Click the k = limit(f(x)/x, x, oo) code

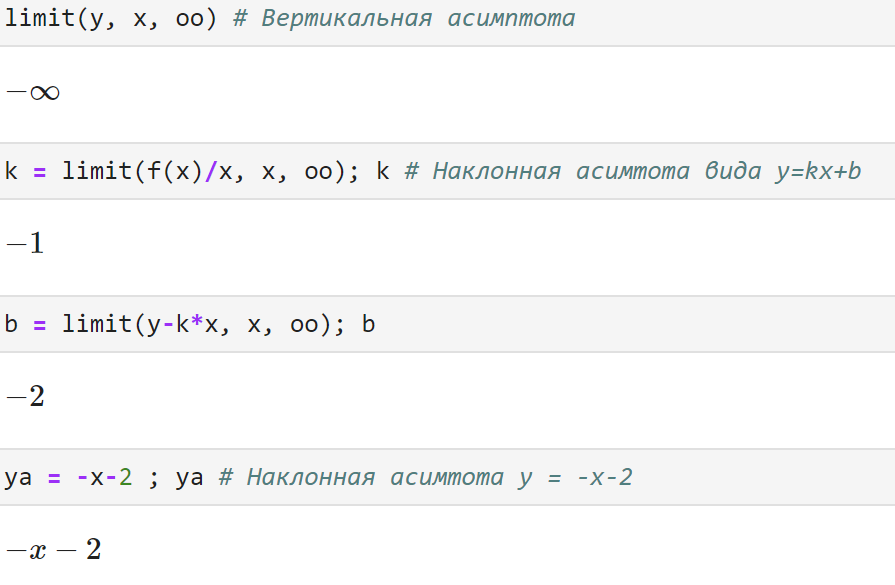[182, 171]
